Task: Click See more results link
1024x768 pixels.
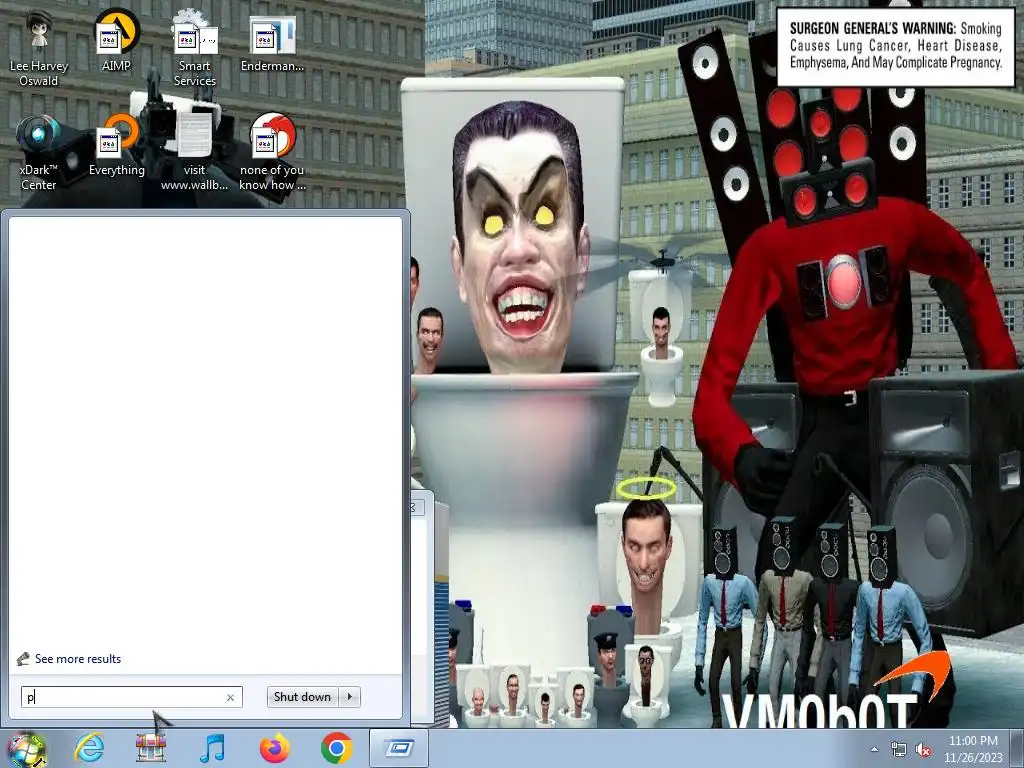Action: click(x=78, y=659)
